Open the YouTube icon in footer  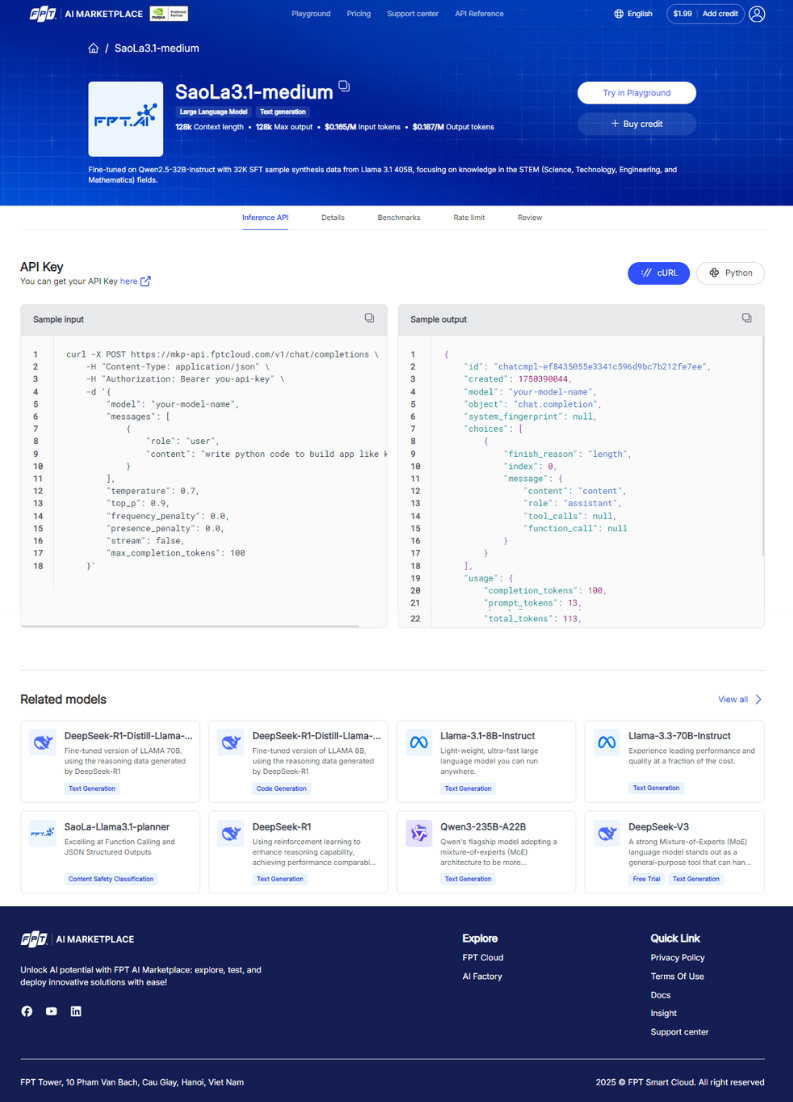tap(51, 1011)
